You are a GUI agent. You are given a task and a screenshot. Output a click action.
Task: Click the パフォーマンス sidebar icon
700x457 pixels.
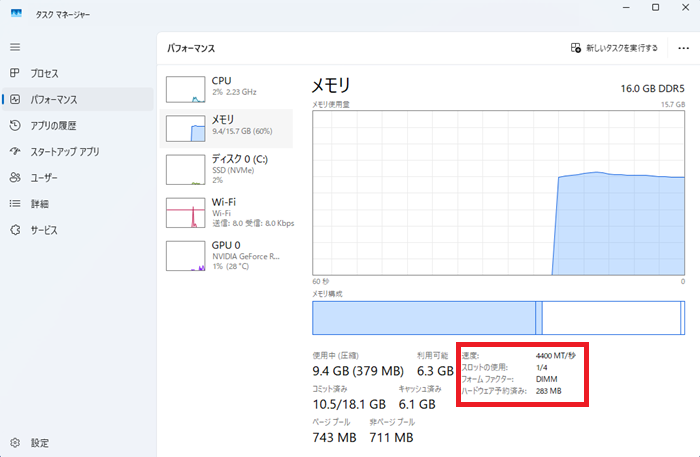tap(15, 99)
